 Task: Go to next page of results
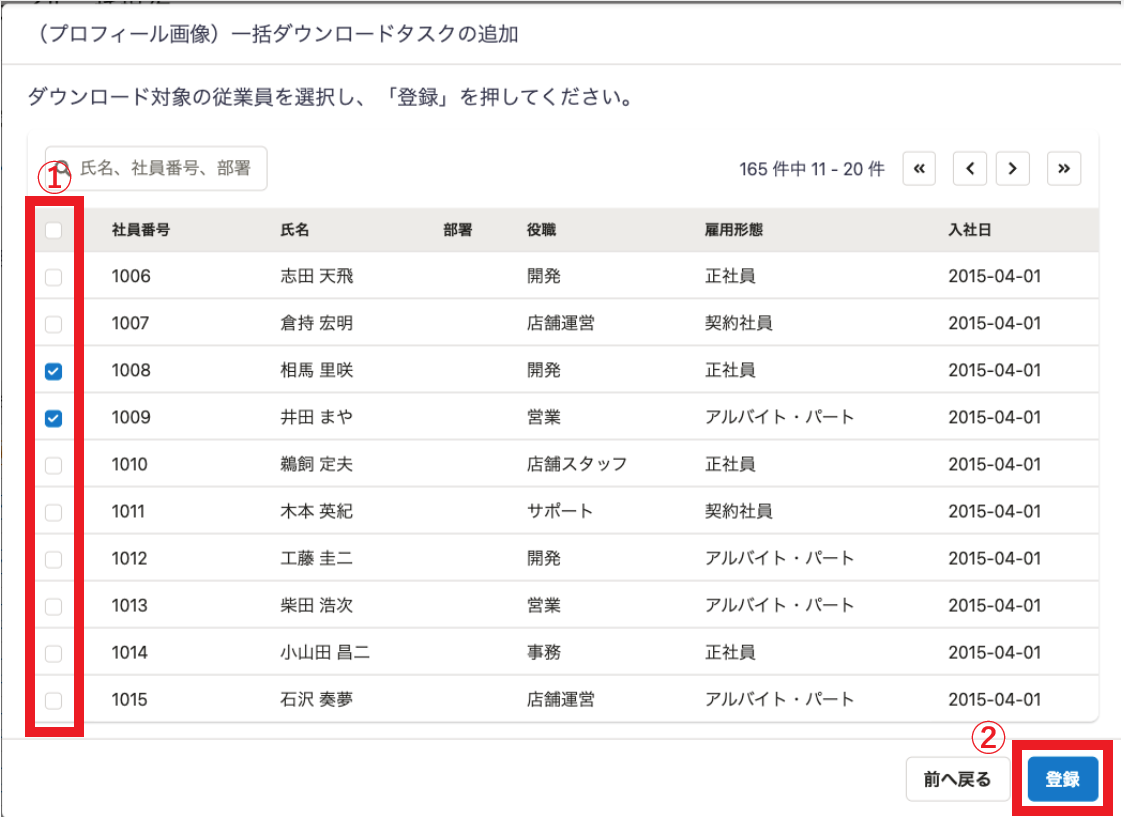click(x=1012, y=169)
